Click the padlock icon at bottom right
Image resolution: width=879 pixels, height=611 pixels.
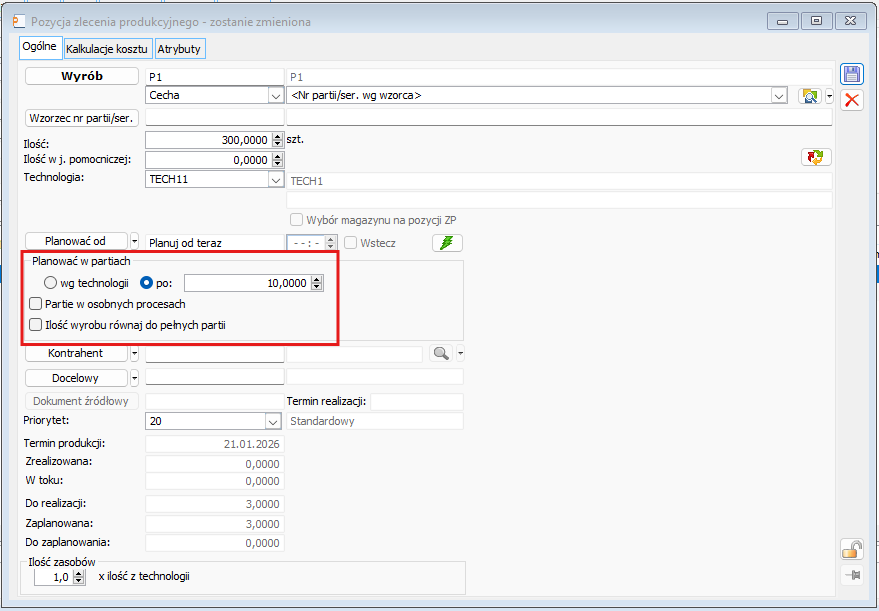[x=852, y=549]
